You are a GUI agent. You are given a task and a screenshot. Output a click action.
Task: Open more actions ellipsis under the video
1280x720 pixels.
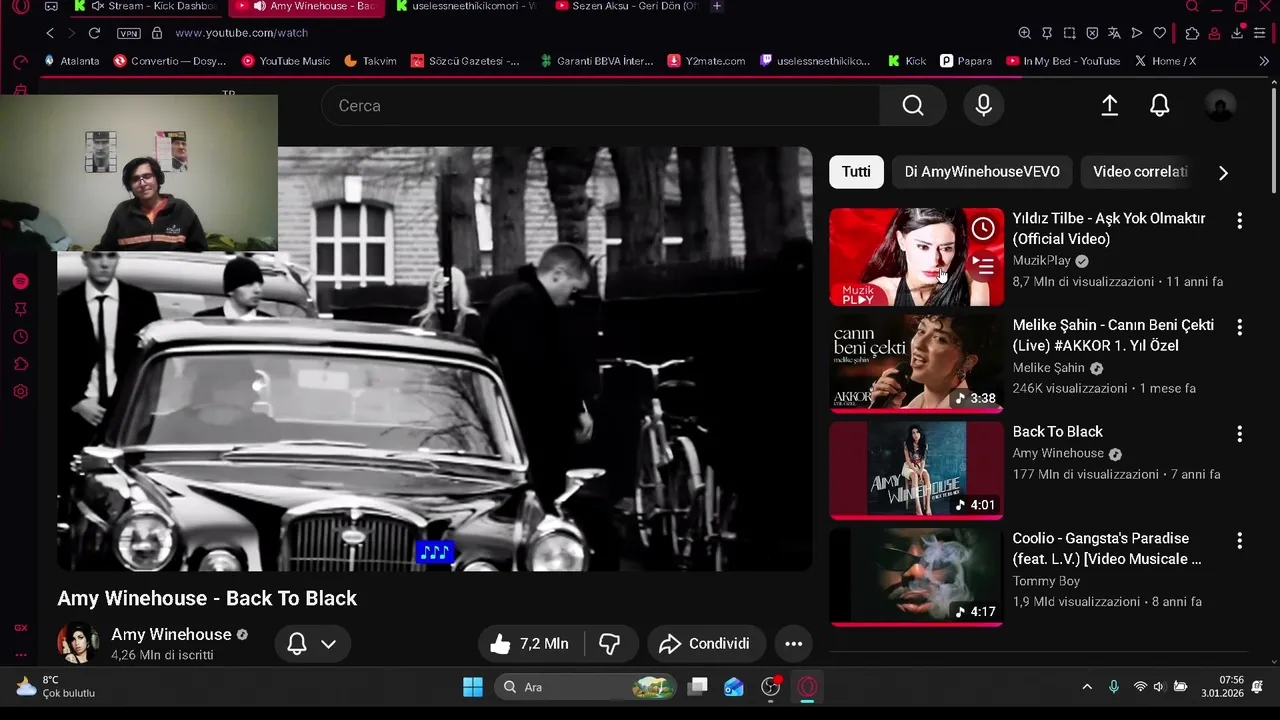tap(794, 644)
